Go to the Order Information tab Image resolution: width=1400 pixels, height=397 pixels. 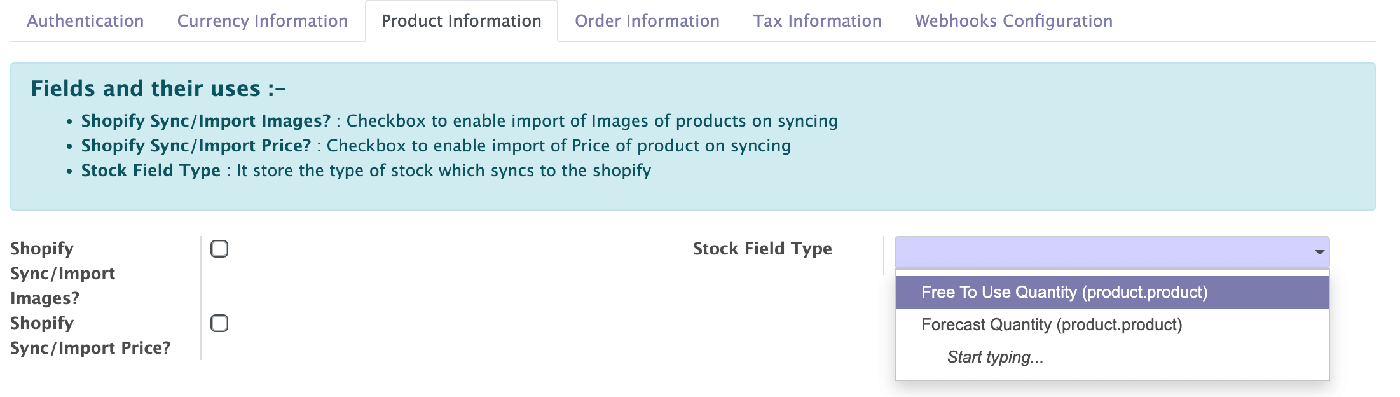point(647,21)
